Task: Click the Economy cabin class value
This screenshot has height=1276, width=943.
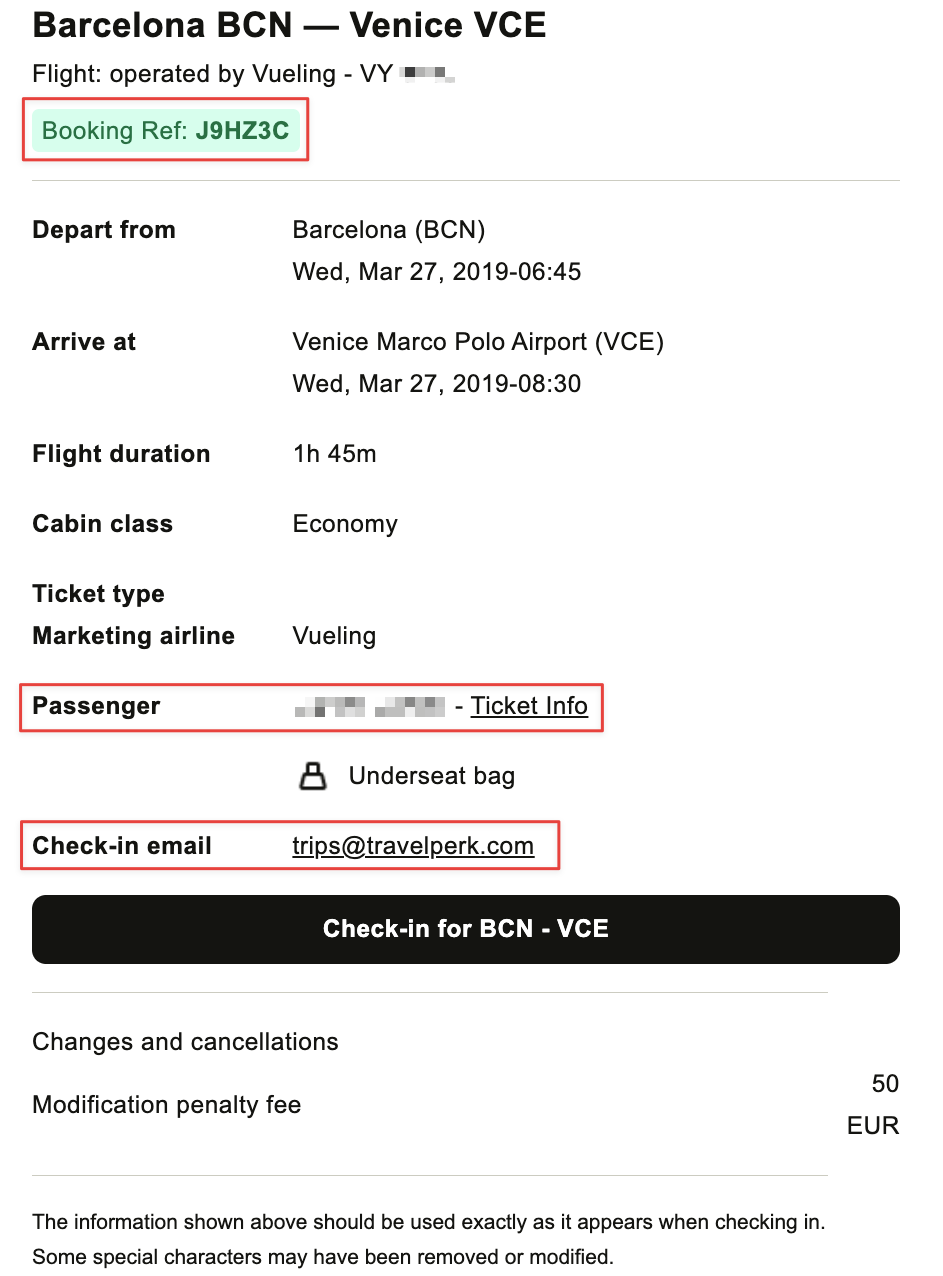Action: coord(345,524)
